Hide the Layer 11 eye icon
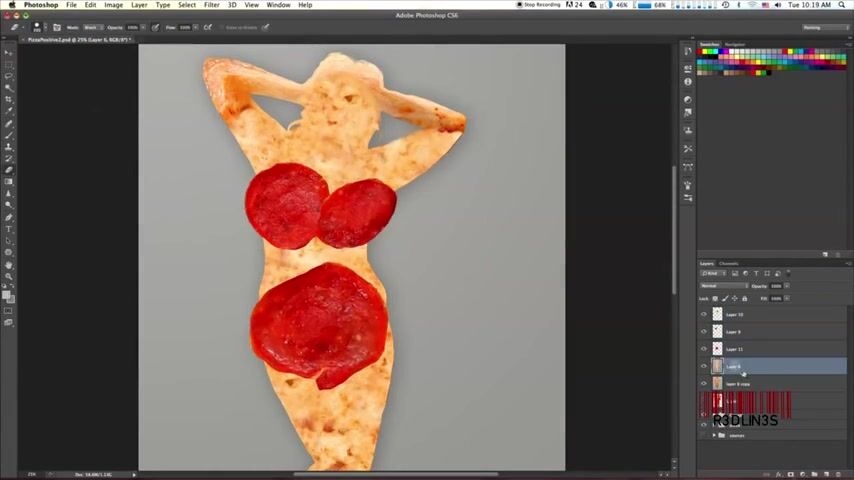854x480 pixels. click(x=704, y=349)
